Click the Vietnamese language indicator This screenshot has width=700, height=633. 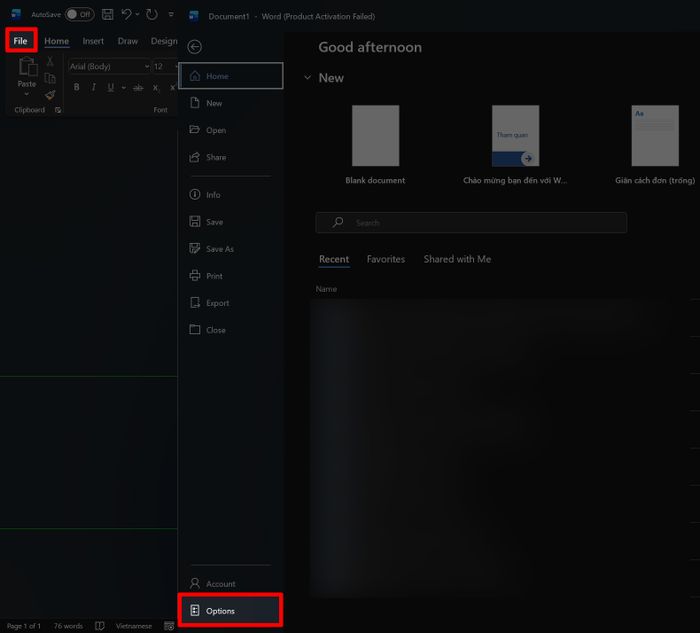(x=134, y=626)
